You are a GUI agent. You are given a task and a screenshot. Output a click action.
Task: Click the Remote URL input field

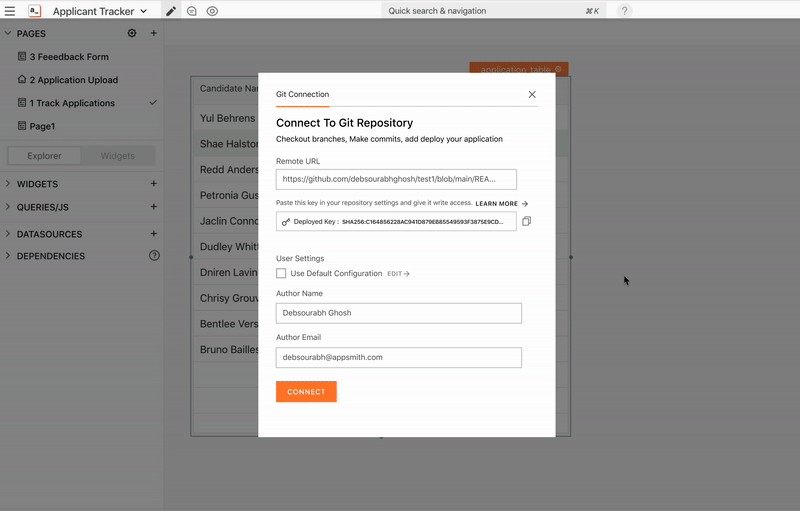pos(396,179)
